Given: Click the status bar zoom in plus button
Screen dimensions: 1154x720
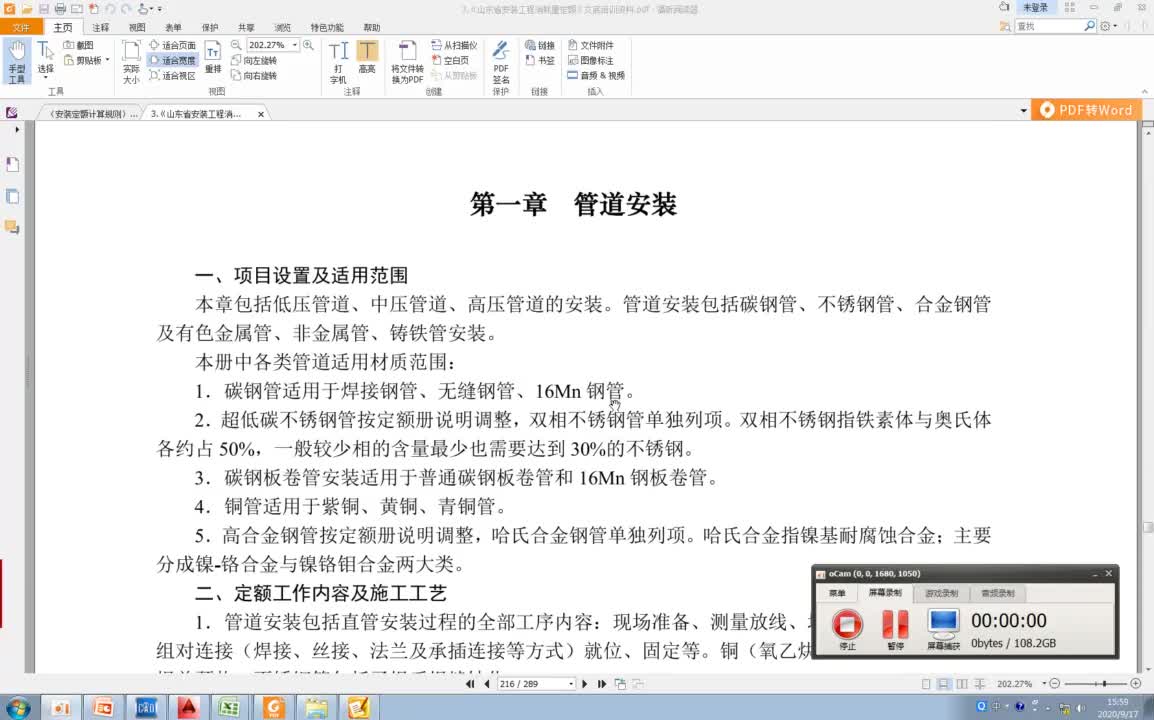Looking at the screenshot, I should (1136, 684).
